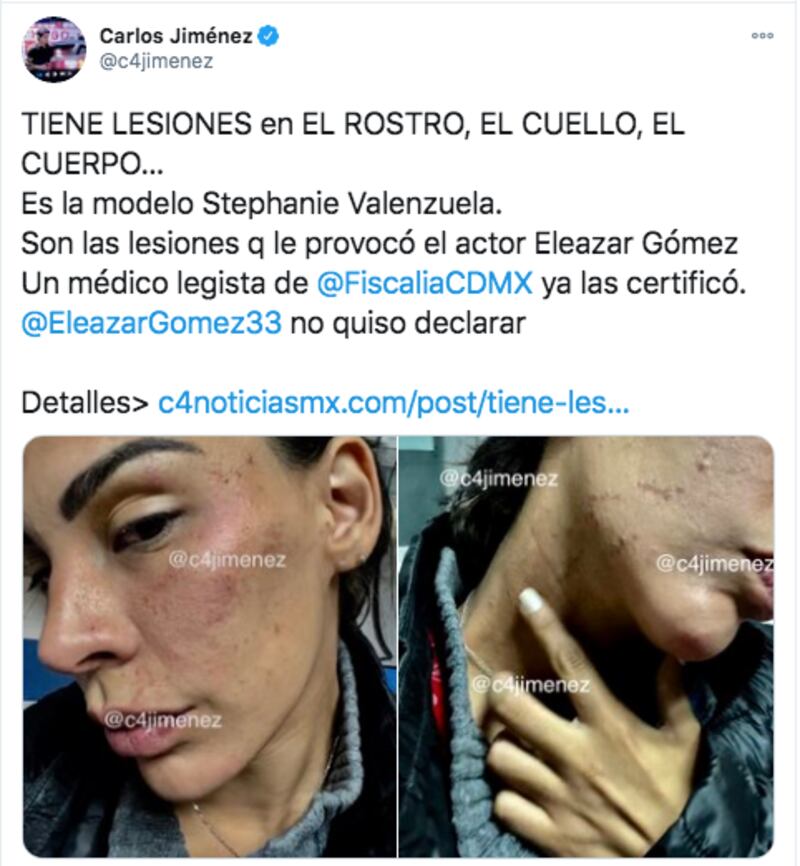
Task: Click the 'Un médico legista de' text
Action: click(165, 283)
